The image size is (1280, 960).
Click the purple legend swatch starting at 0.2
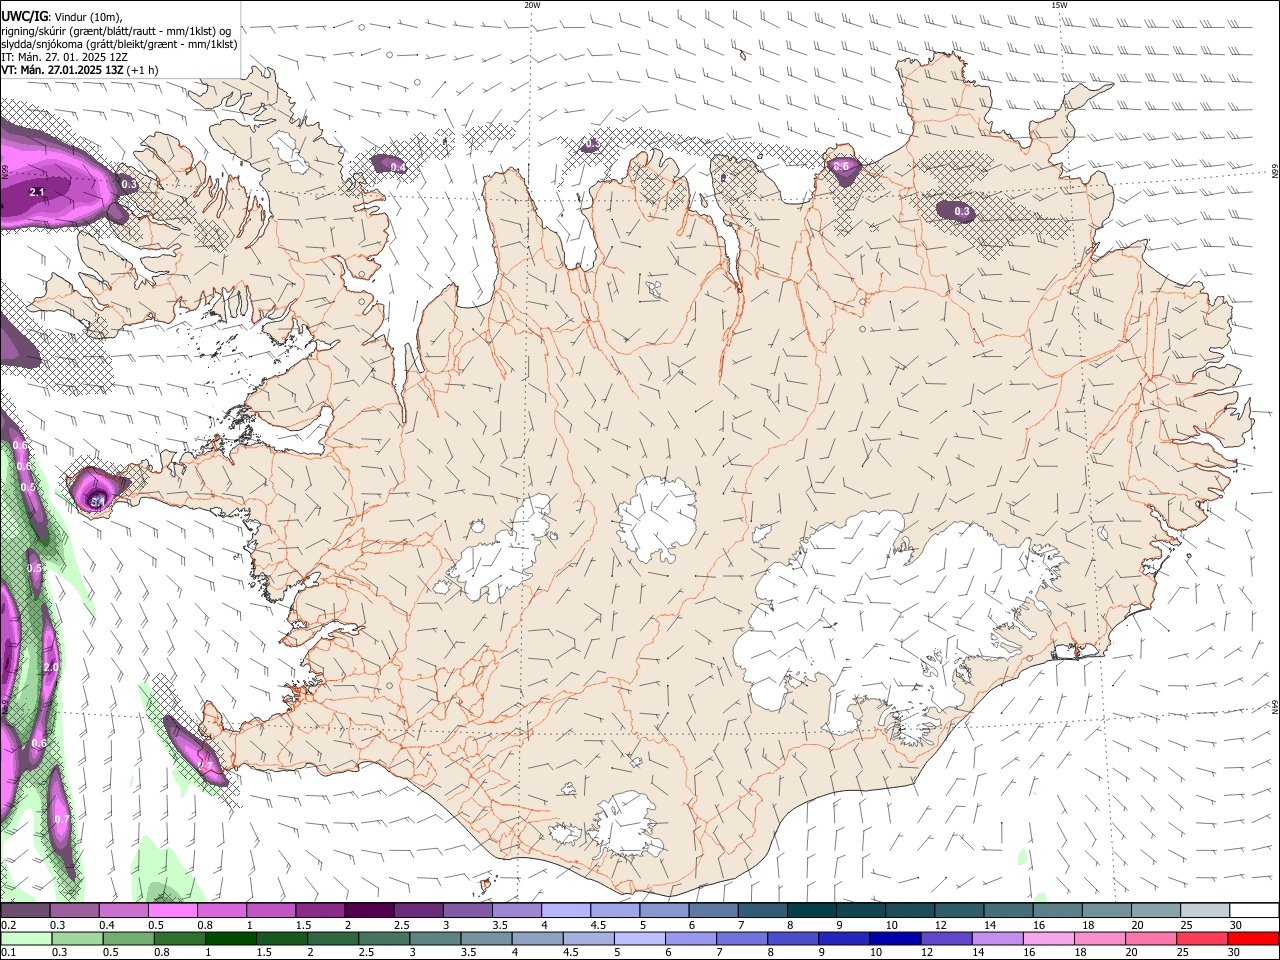25,911
